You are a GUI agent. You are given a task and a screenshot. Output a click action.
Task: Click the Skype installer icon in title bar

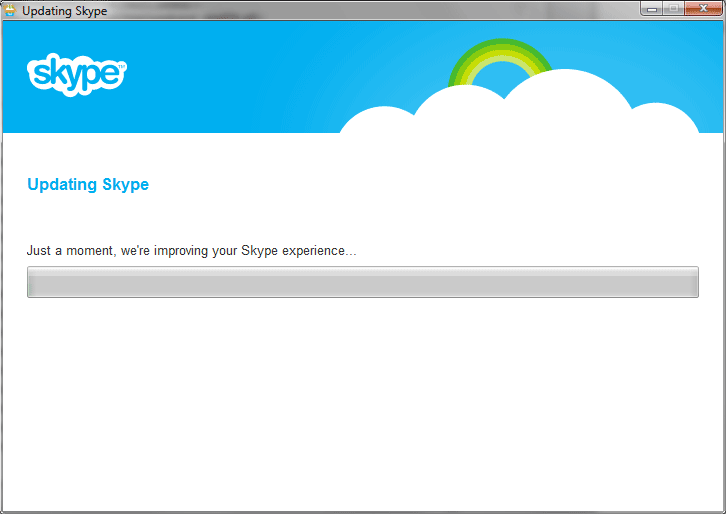10,10
